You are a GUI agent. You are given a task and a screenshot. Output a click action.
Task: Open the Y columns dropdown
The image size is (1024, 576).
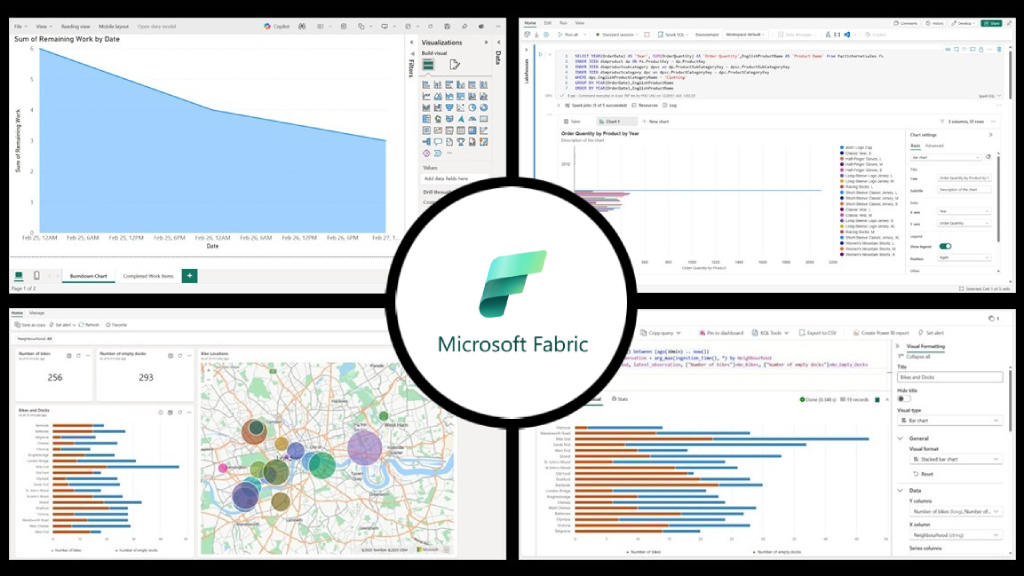click(955, 511)
